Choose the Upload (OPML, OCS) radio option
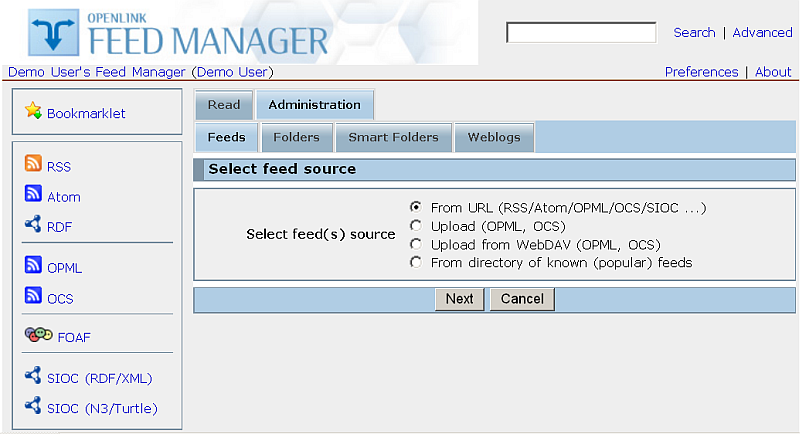Screen dimensions: 800x434 point(416,226)
